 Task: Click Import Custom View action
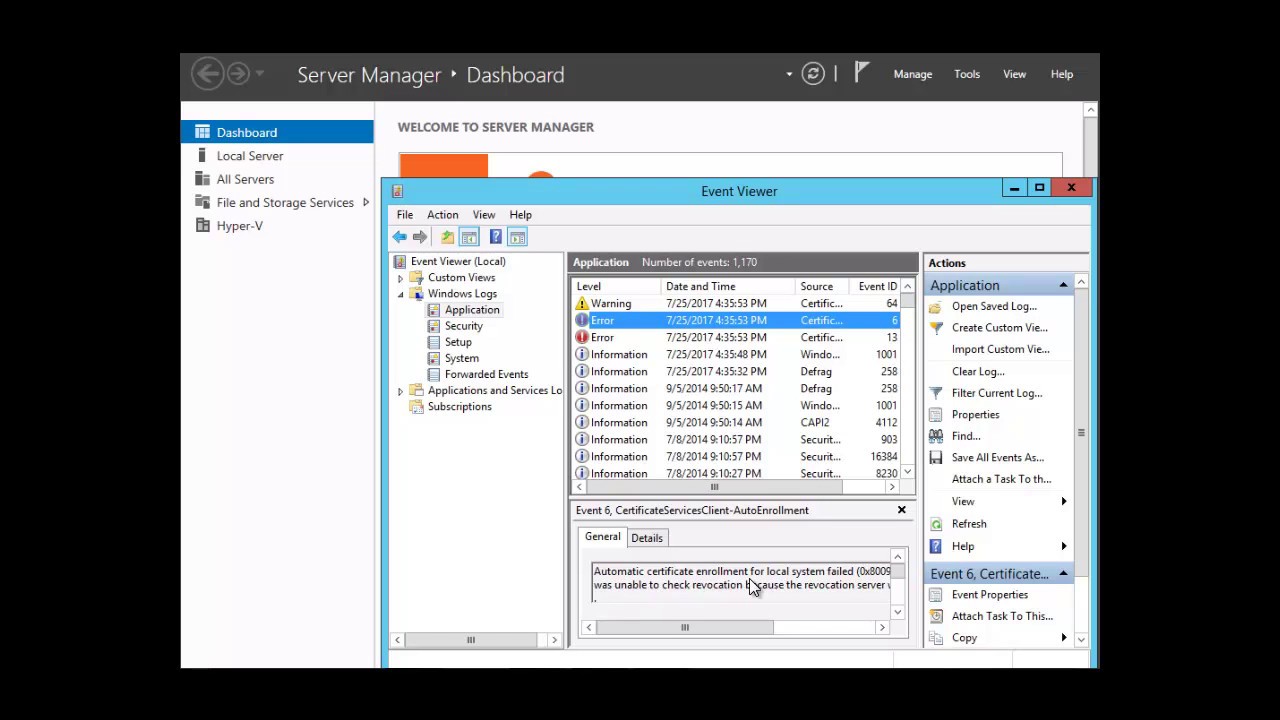tap(1001, 349)
